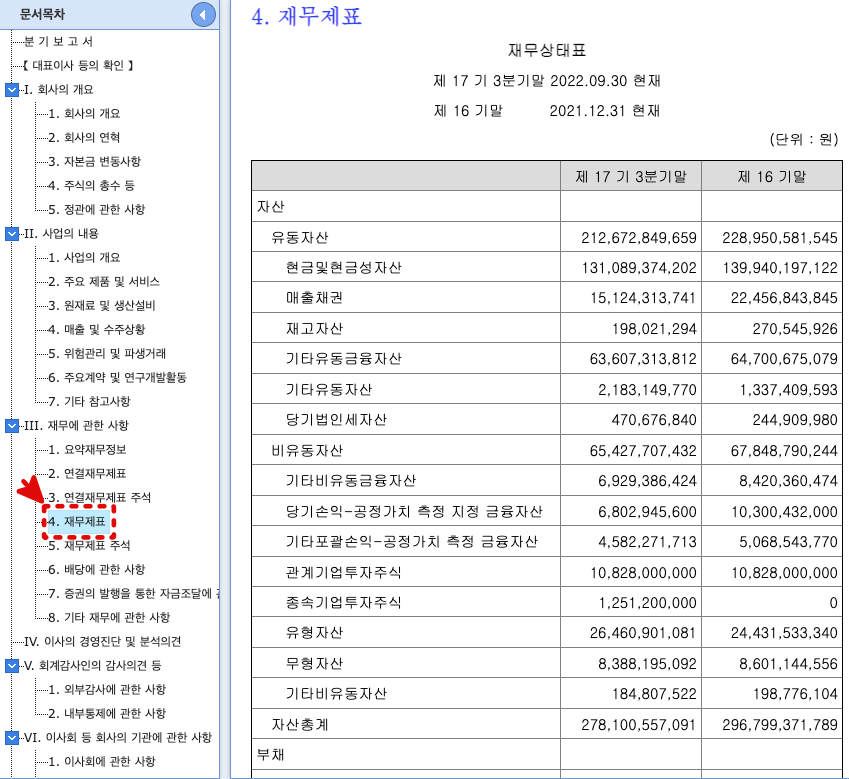This screenshot has width=849, height=779.
Task: Collapse the VI. 이사회 등 회사의 기관 section
Action: [x=12, y=738]
